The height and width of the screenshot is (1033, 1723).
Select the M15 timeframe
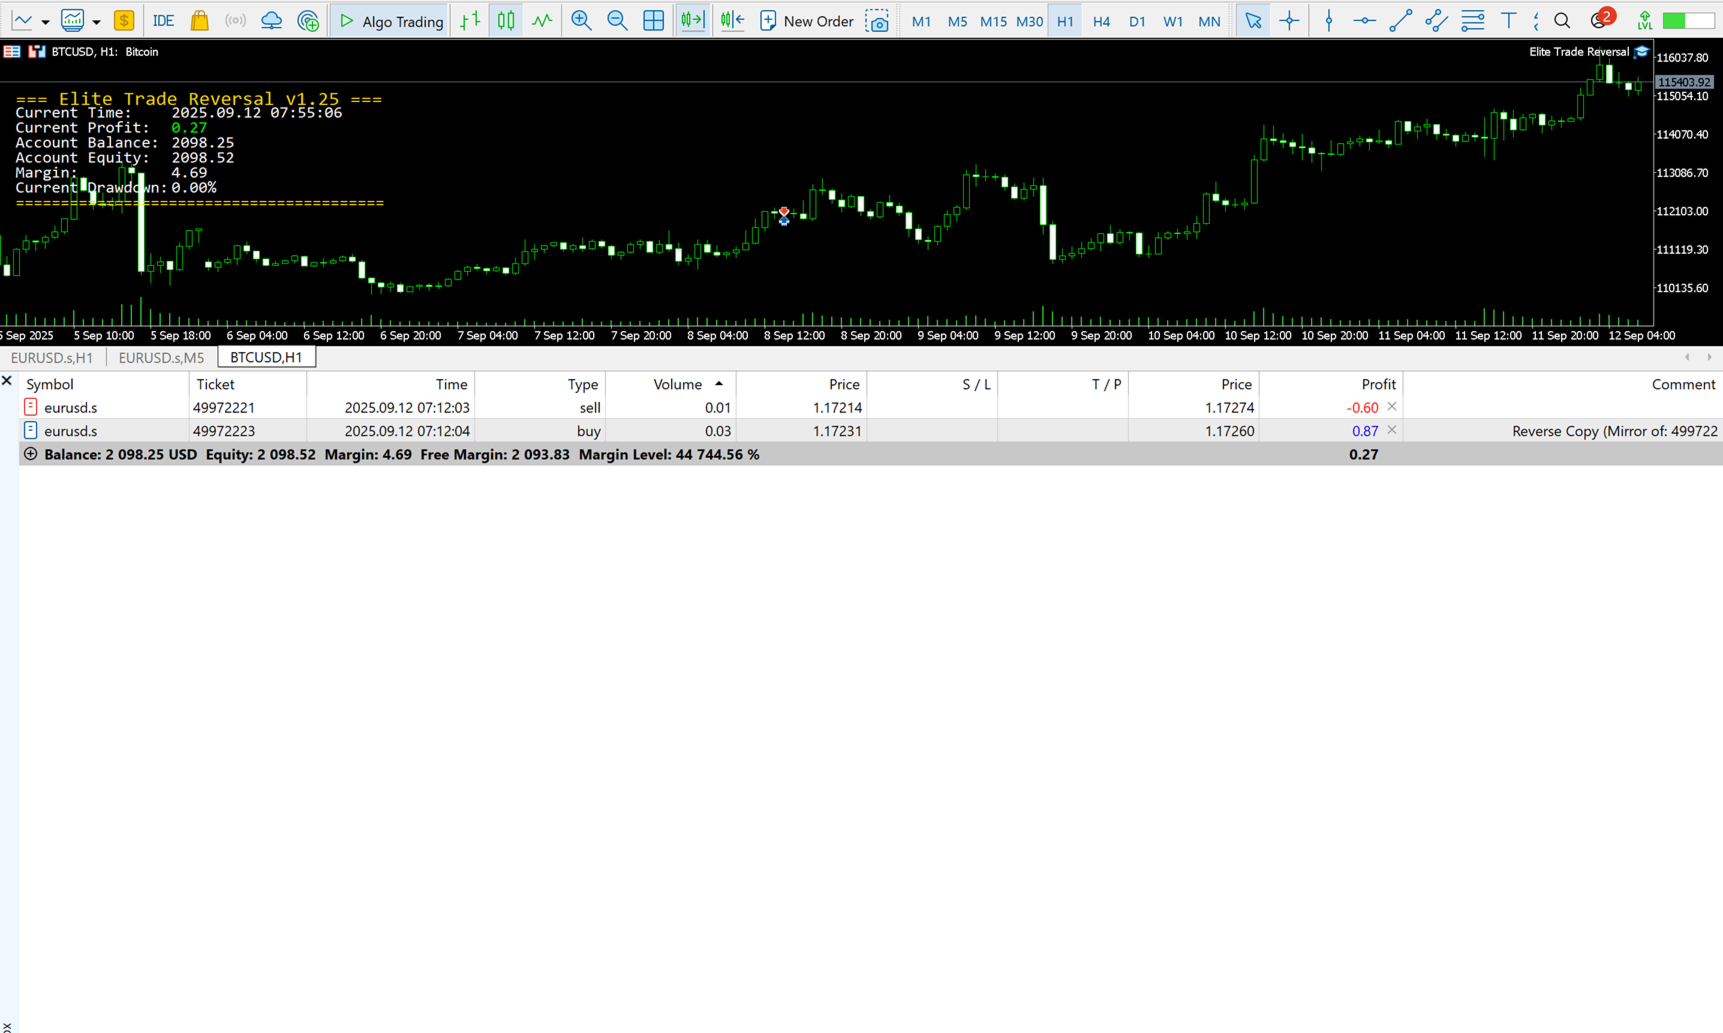point(993,21)
